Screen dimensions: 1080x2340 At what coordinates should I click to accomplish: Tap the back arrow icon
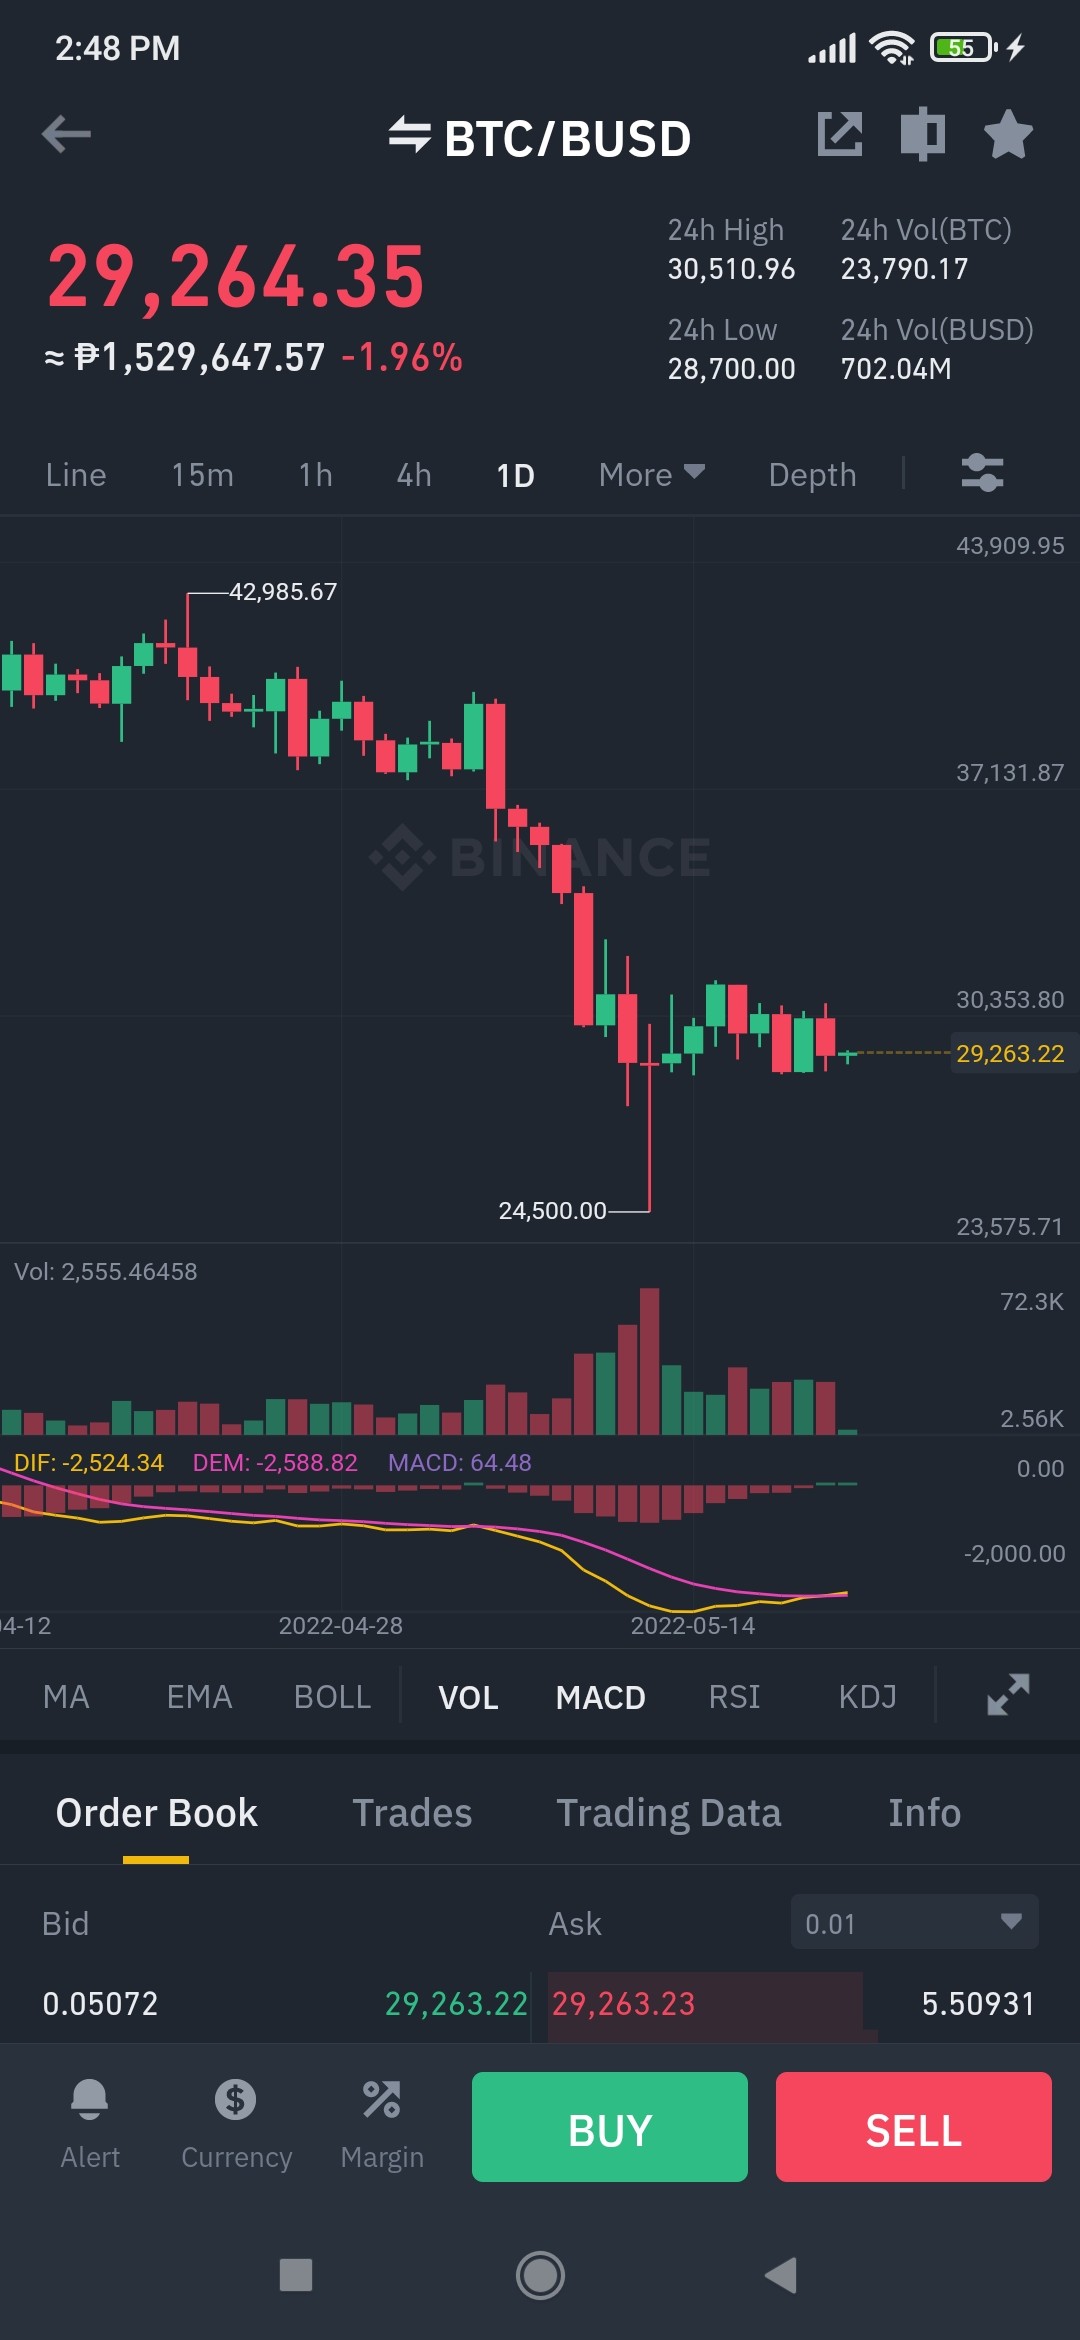(x=66, y=134)
